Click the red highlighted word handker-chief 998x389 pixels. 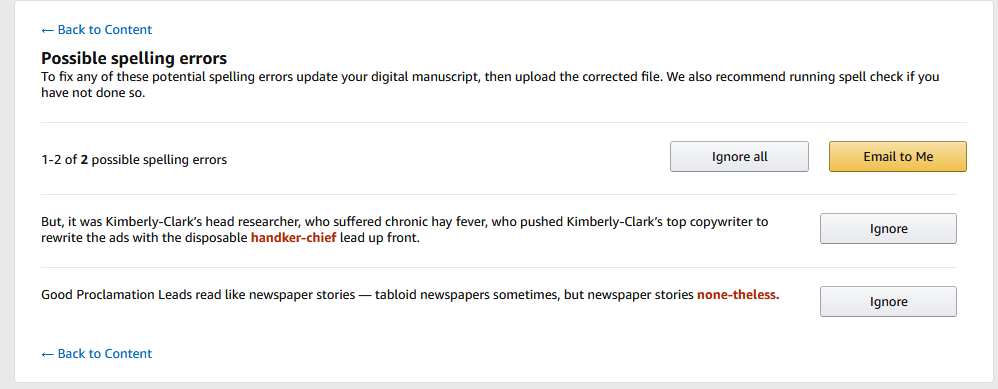[293, 239]
